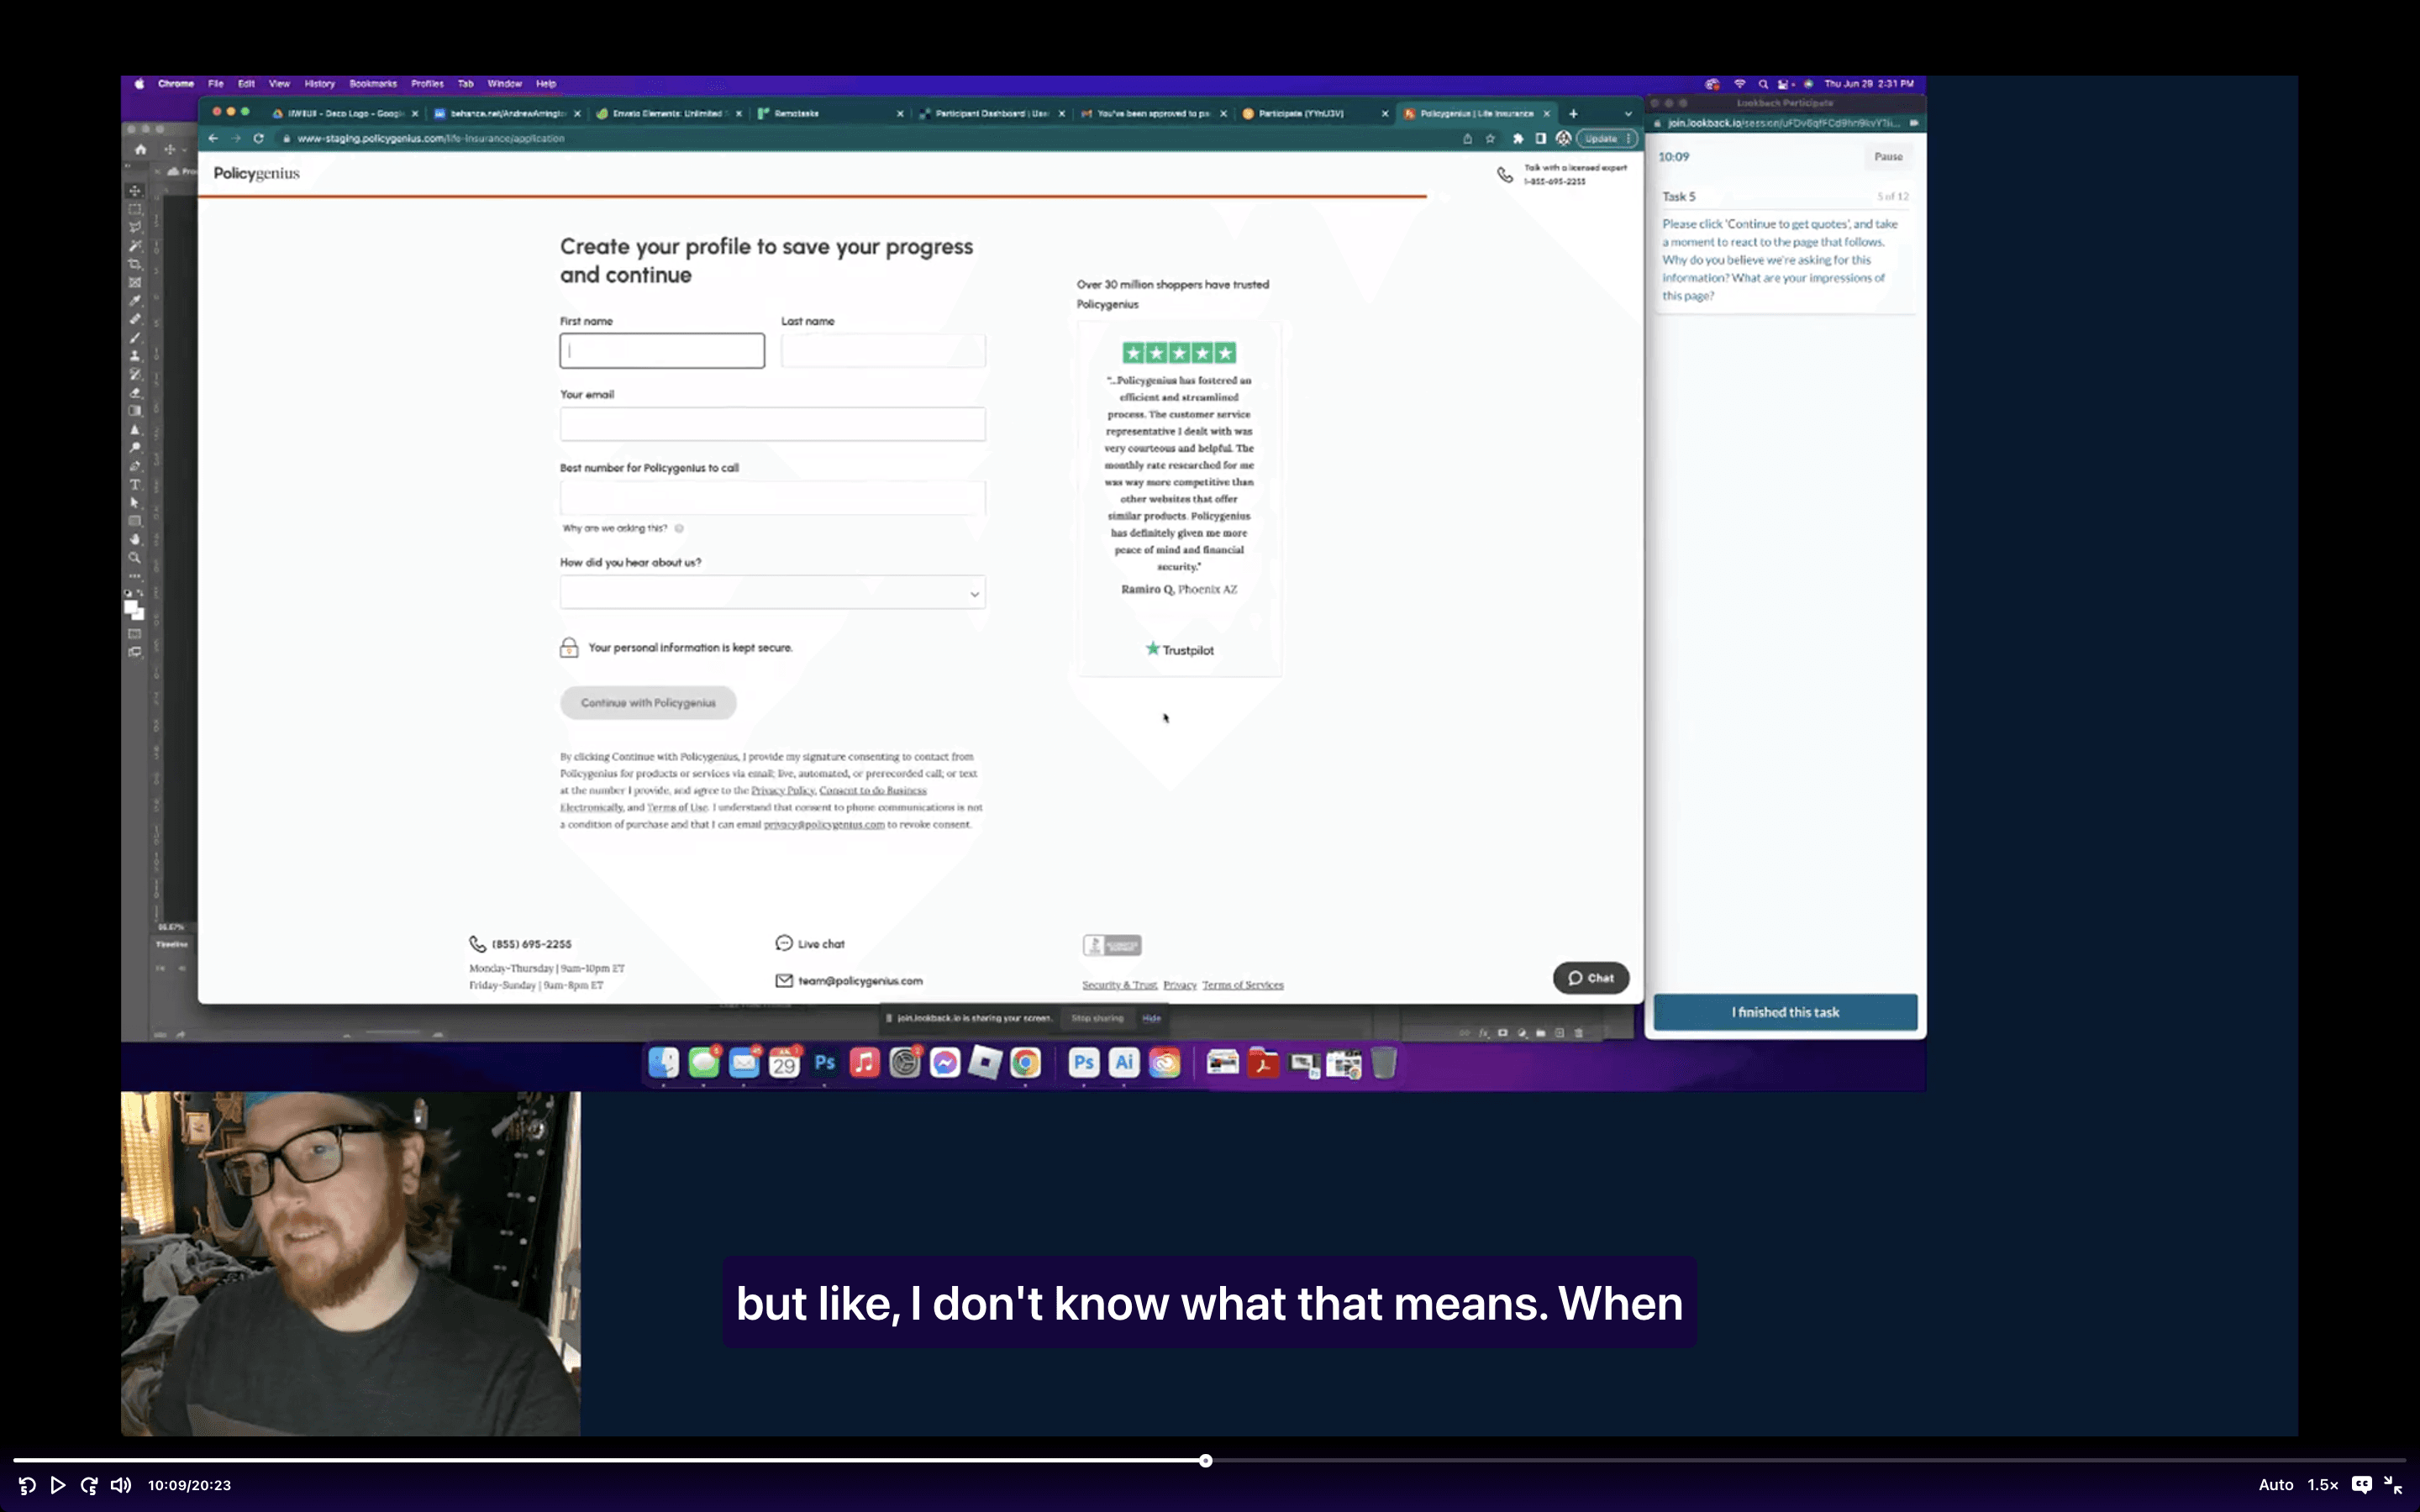Click the First name input field
Image resolution: width=2420 pixels, height=1512 pixels.
click(662, 351)
